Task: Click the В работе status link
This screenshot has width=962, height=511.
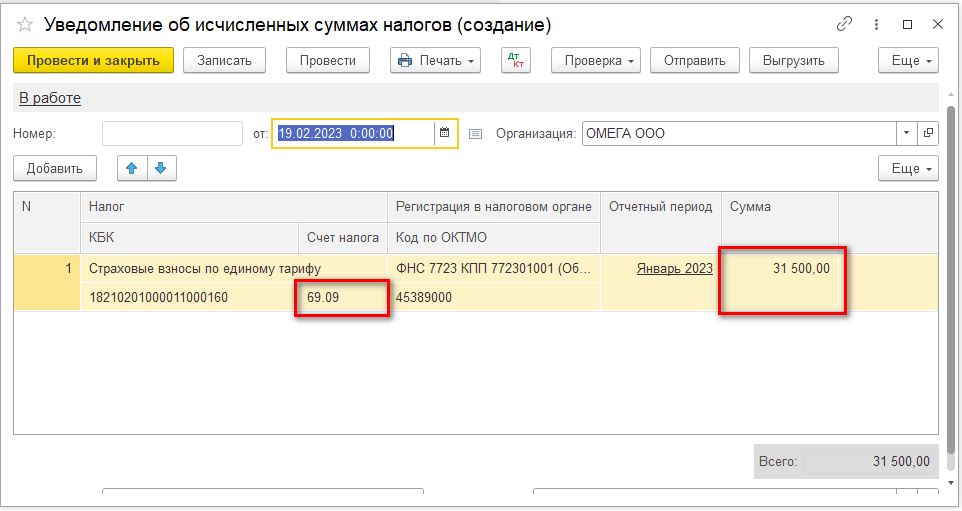Action: pos(50,98)
